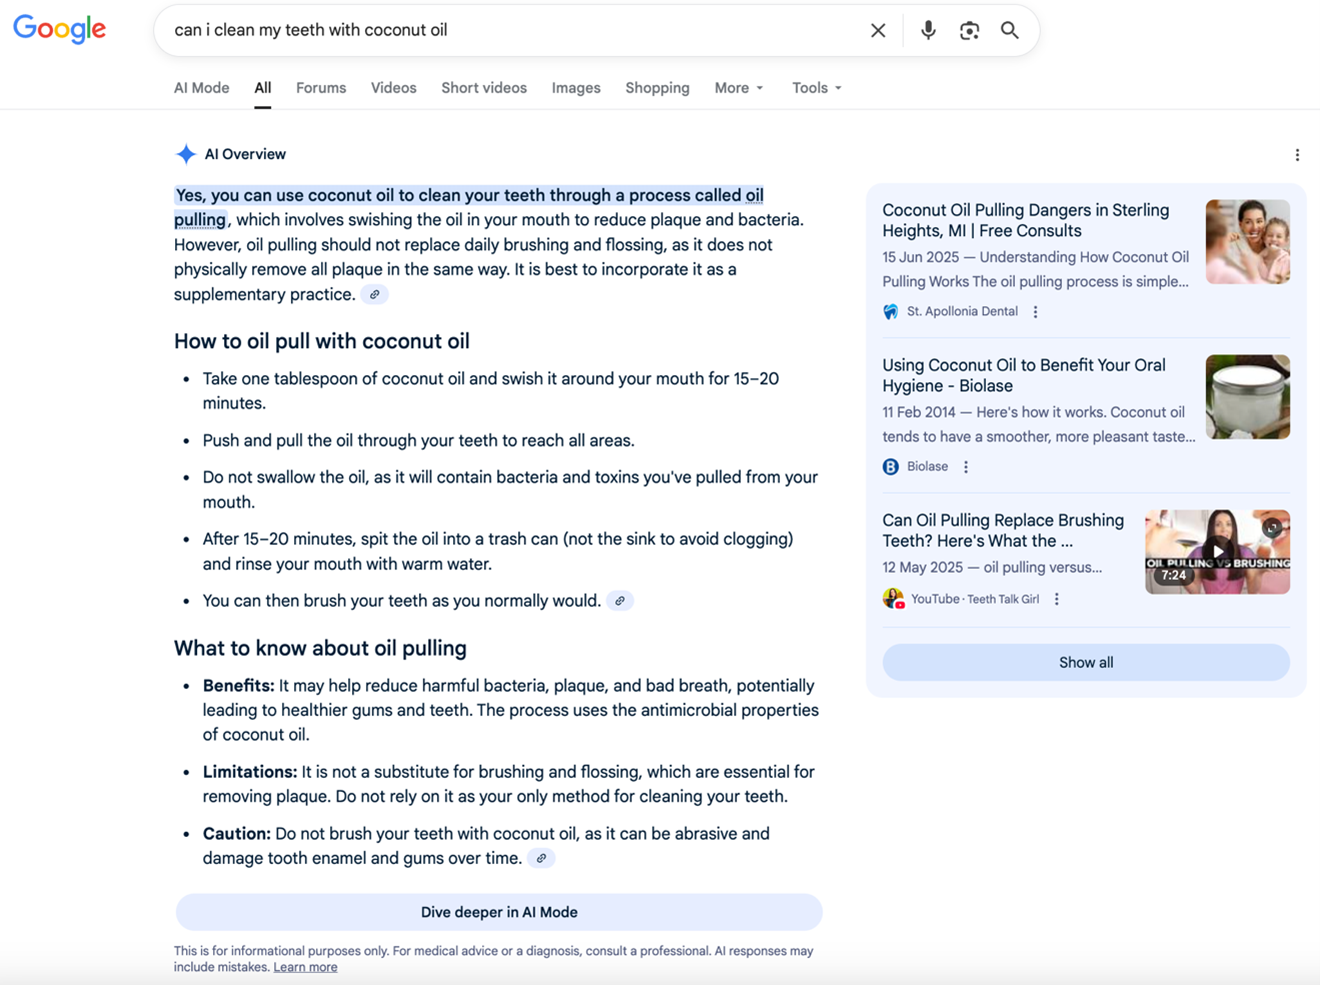The width and height of the screenshot is (1320, 985).
Task: Expand the Tools dropdown
Action: 816,88
